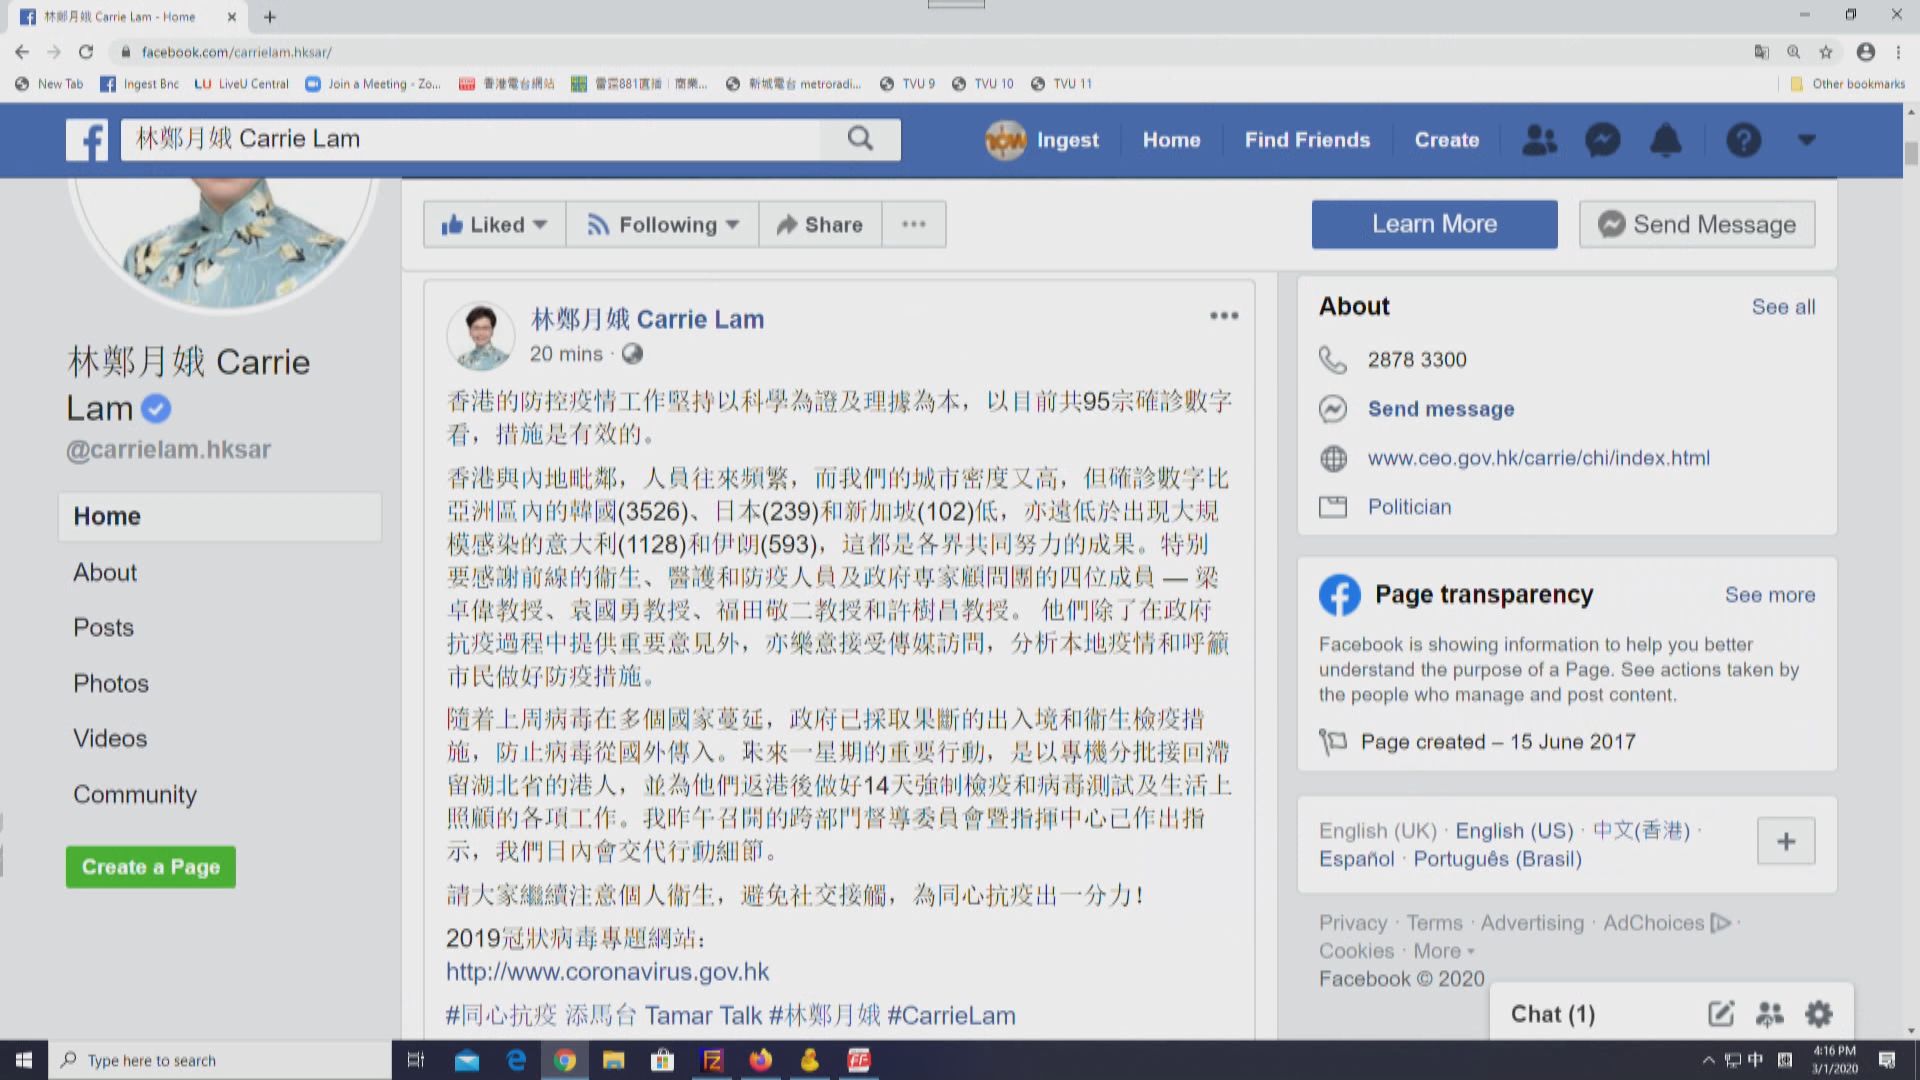Screen dimensions: 1920x1080
Task: Open the Facebook account menu arrow
Action: click(x=1806, y=140)
